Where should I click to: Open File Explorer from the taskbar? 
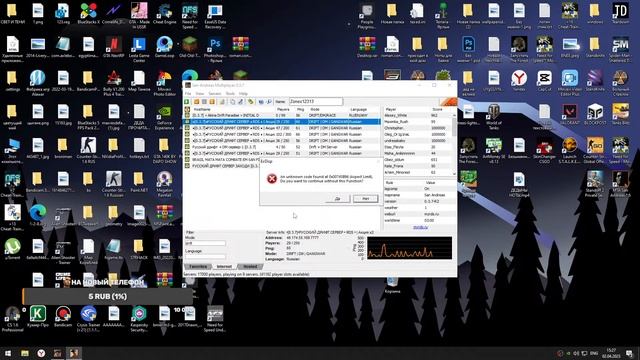tap(25, 353)
